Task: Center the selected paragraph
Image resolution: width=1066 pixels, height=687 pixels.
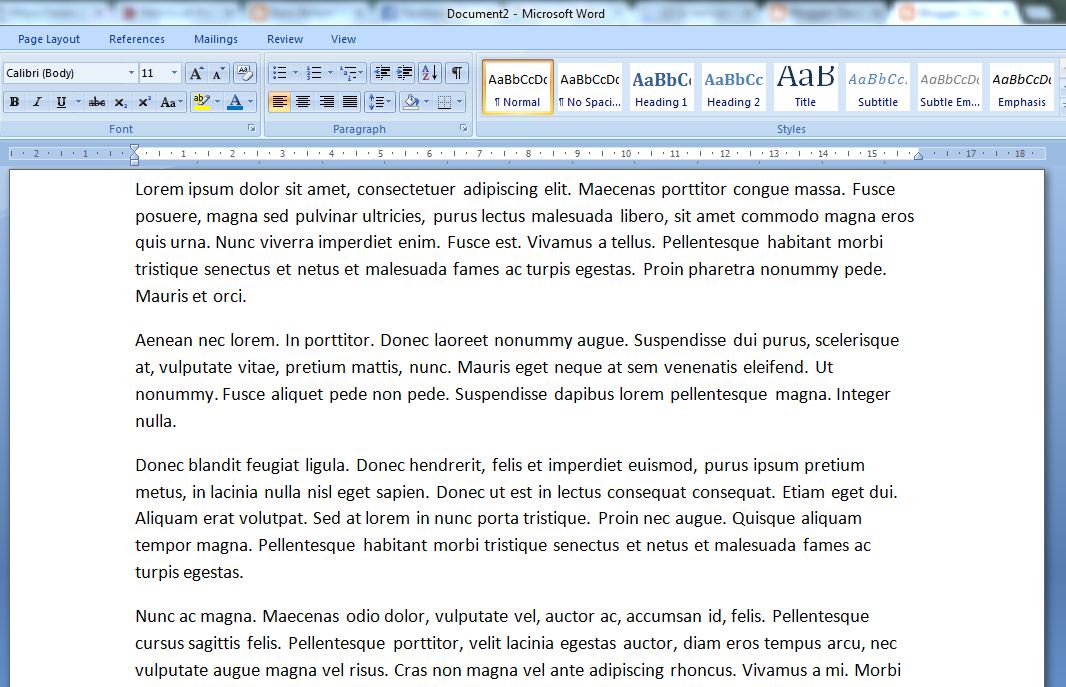Action: pyautogui.click(x=302, y=101)
